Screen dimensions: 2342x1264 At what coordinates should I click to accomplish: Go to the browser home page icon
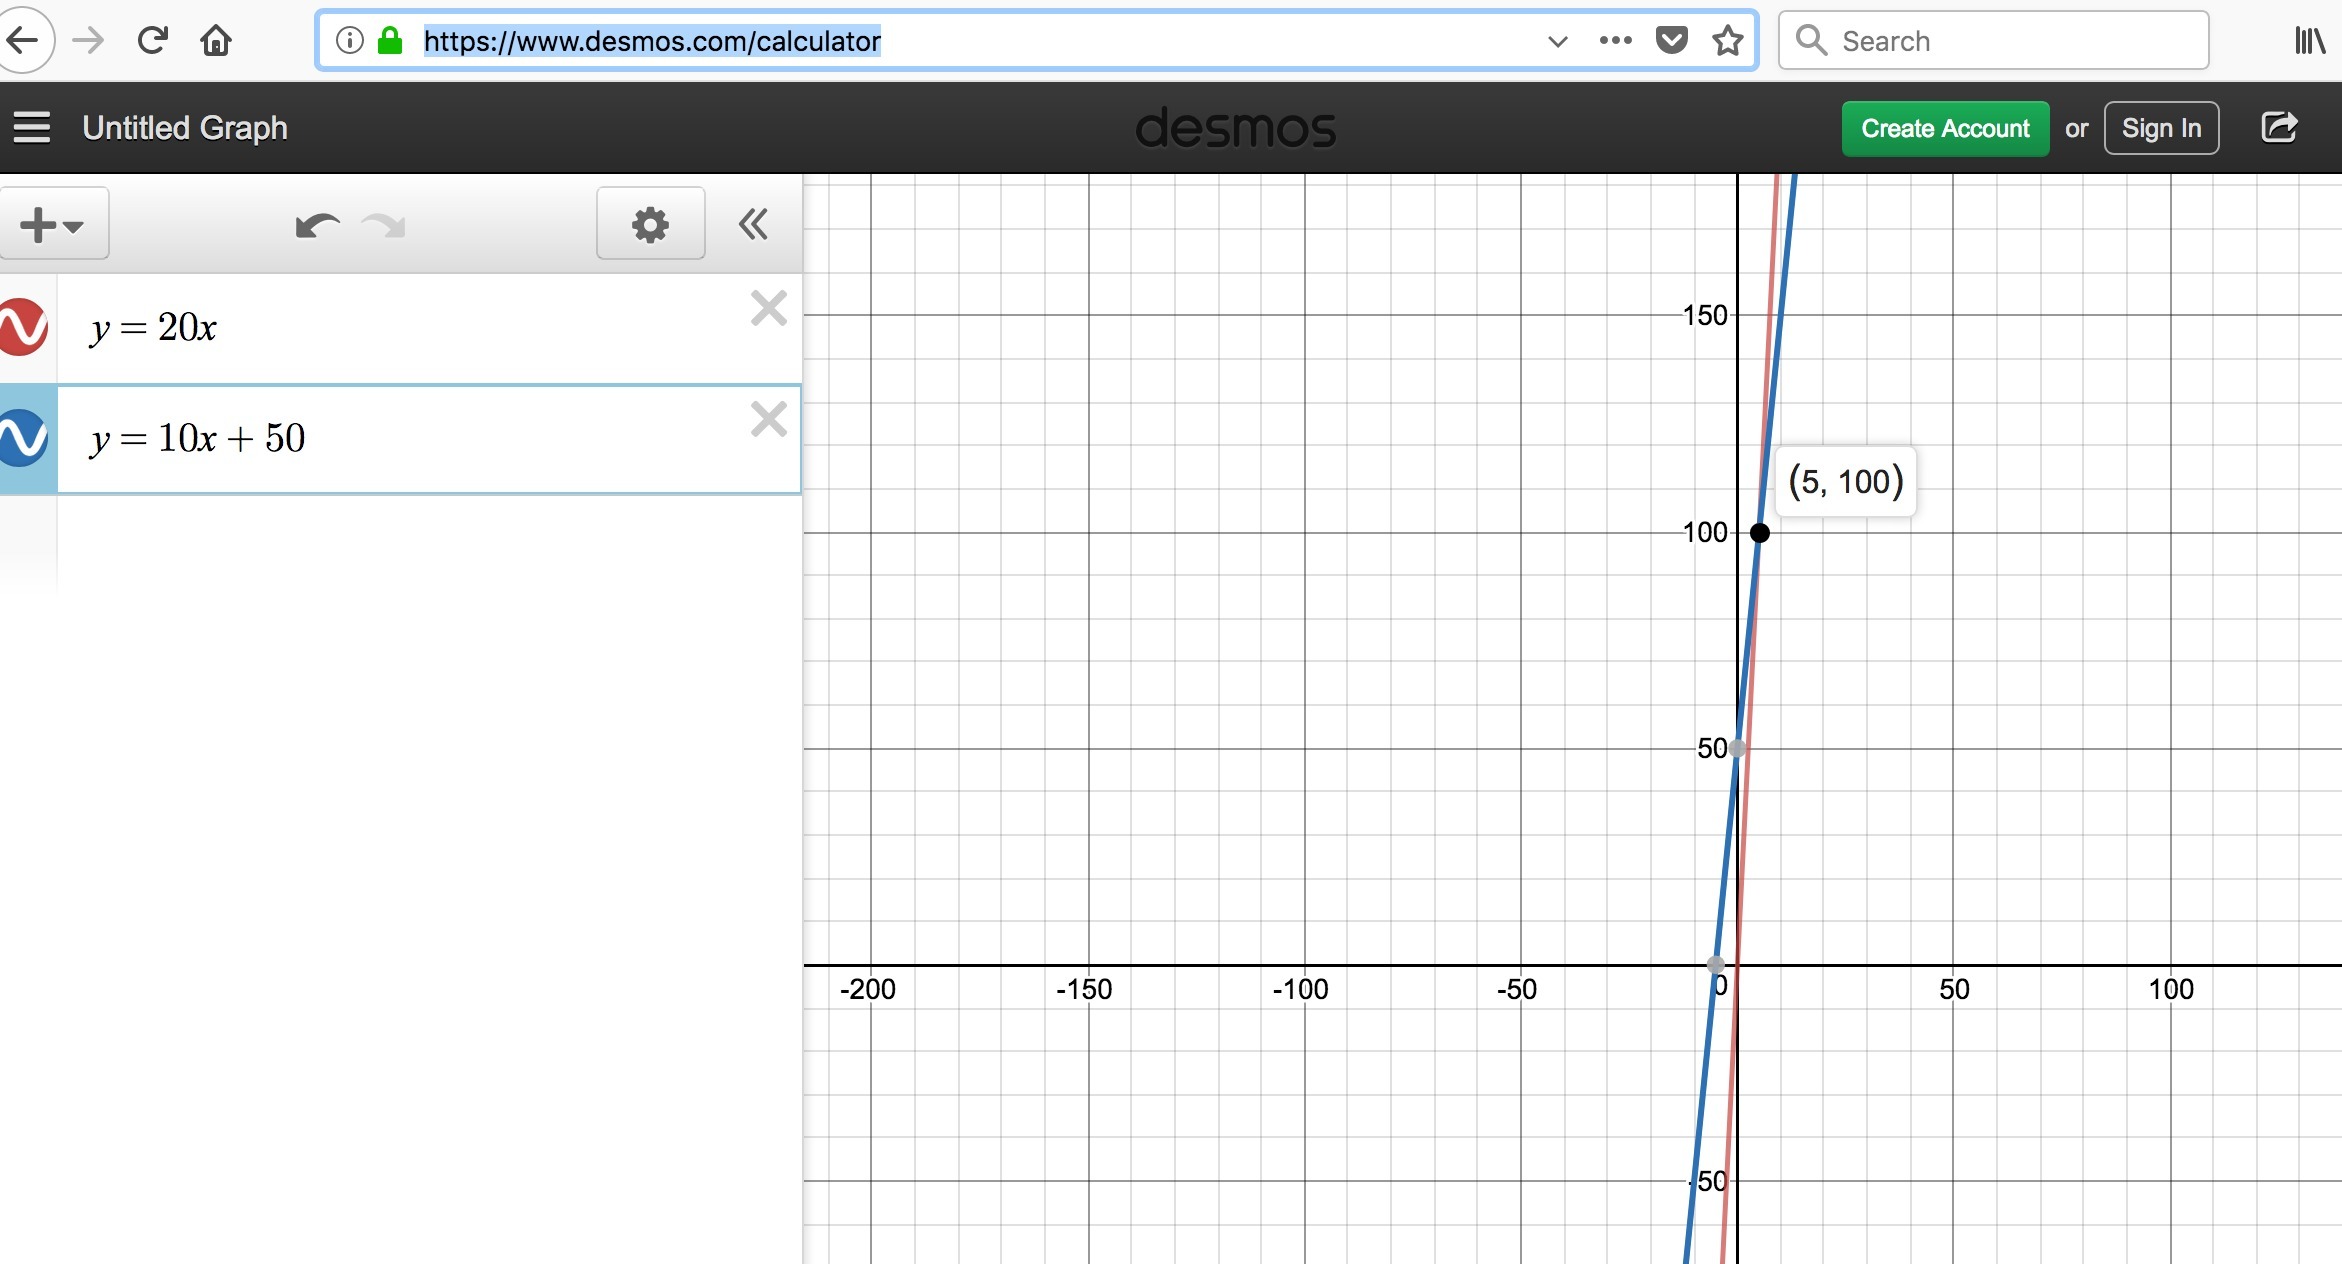point(216,41)
